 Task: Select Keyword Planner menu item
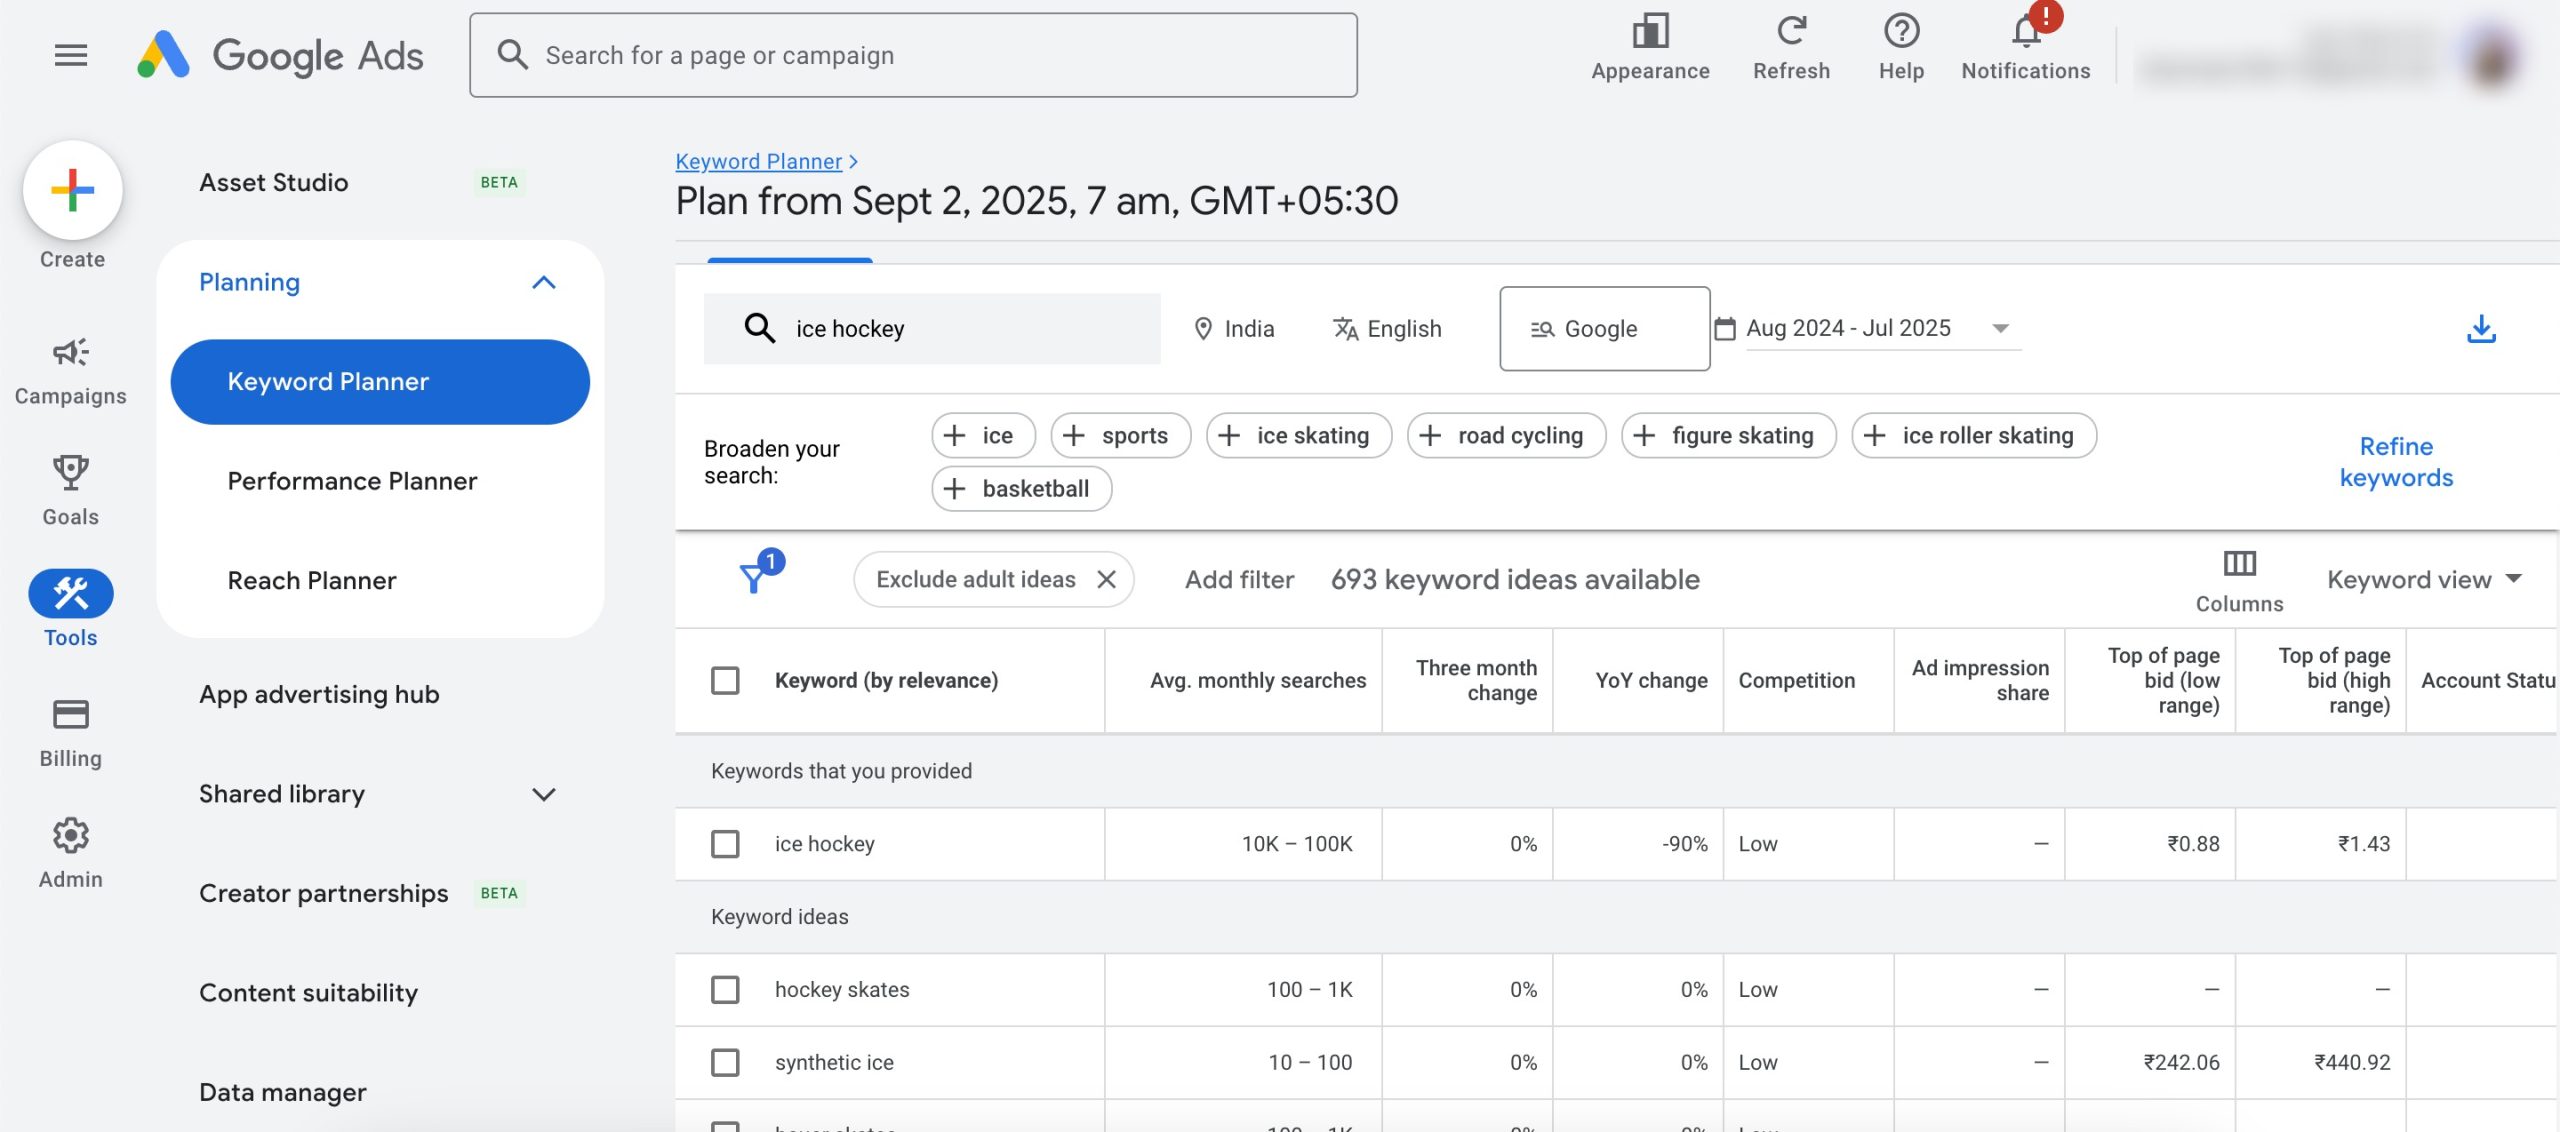point(380,382)
